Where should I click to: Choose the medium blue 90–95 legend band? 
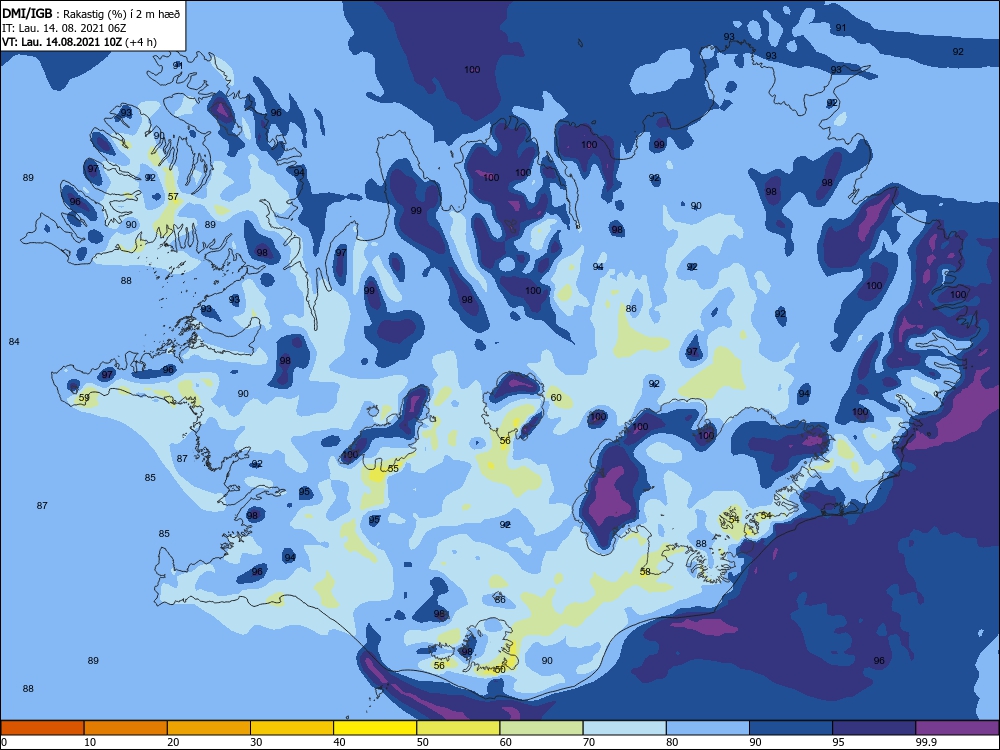coord(791,728)
